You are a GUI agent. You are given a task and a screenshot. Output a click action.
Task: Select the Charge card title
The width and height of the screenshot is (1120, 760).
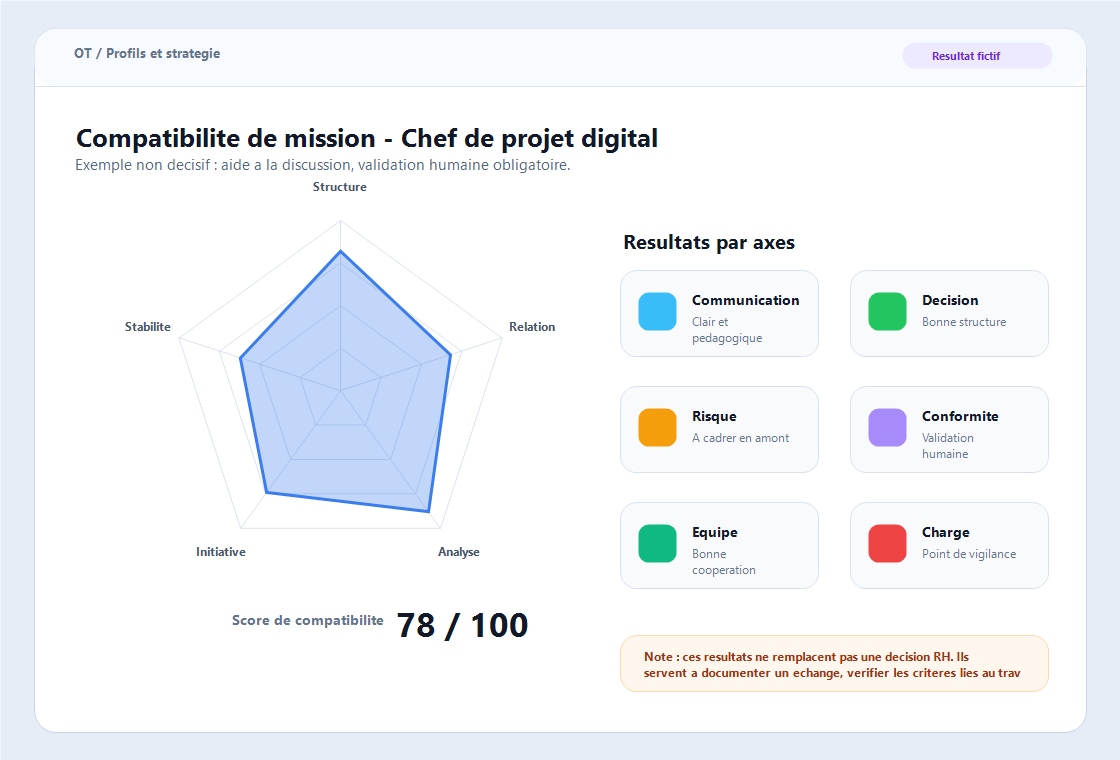(946, 532)
